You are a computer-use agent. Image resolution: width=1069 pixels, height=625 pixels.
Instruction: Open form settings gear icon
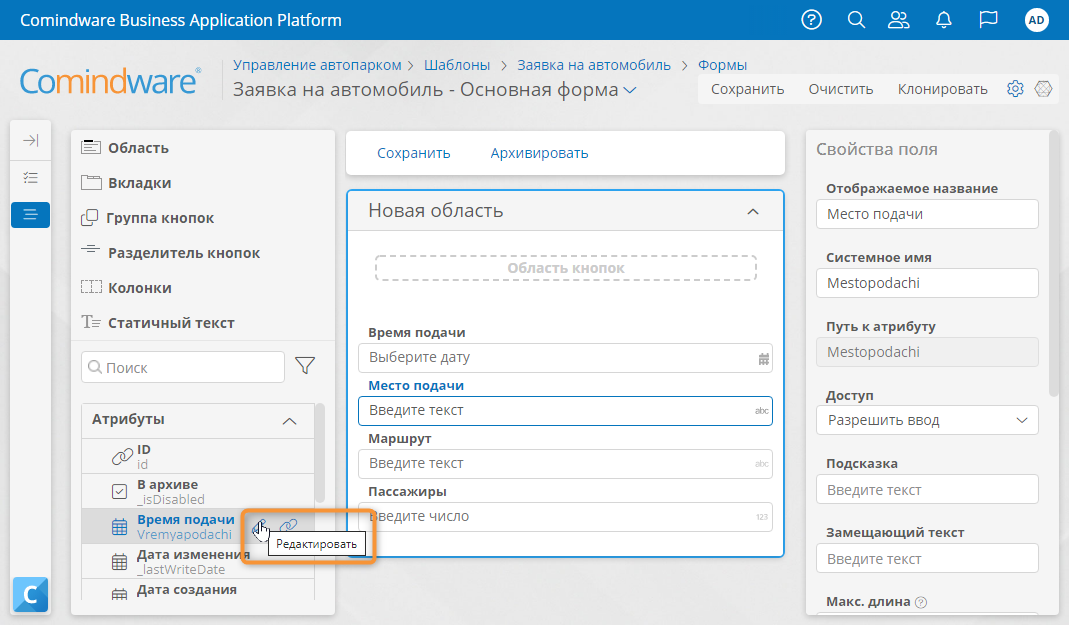pyautogui.click(x=1015, y=89)
